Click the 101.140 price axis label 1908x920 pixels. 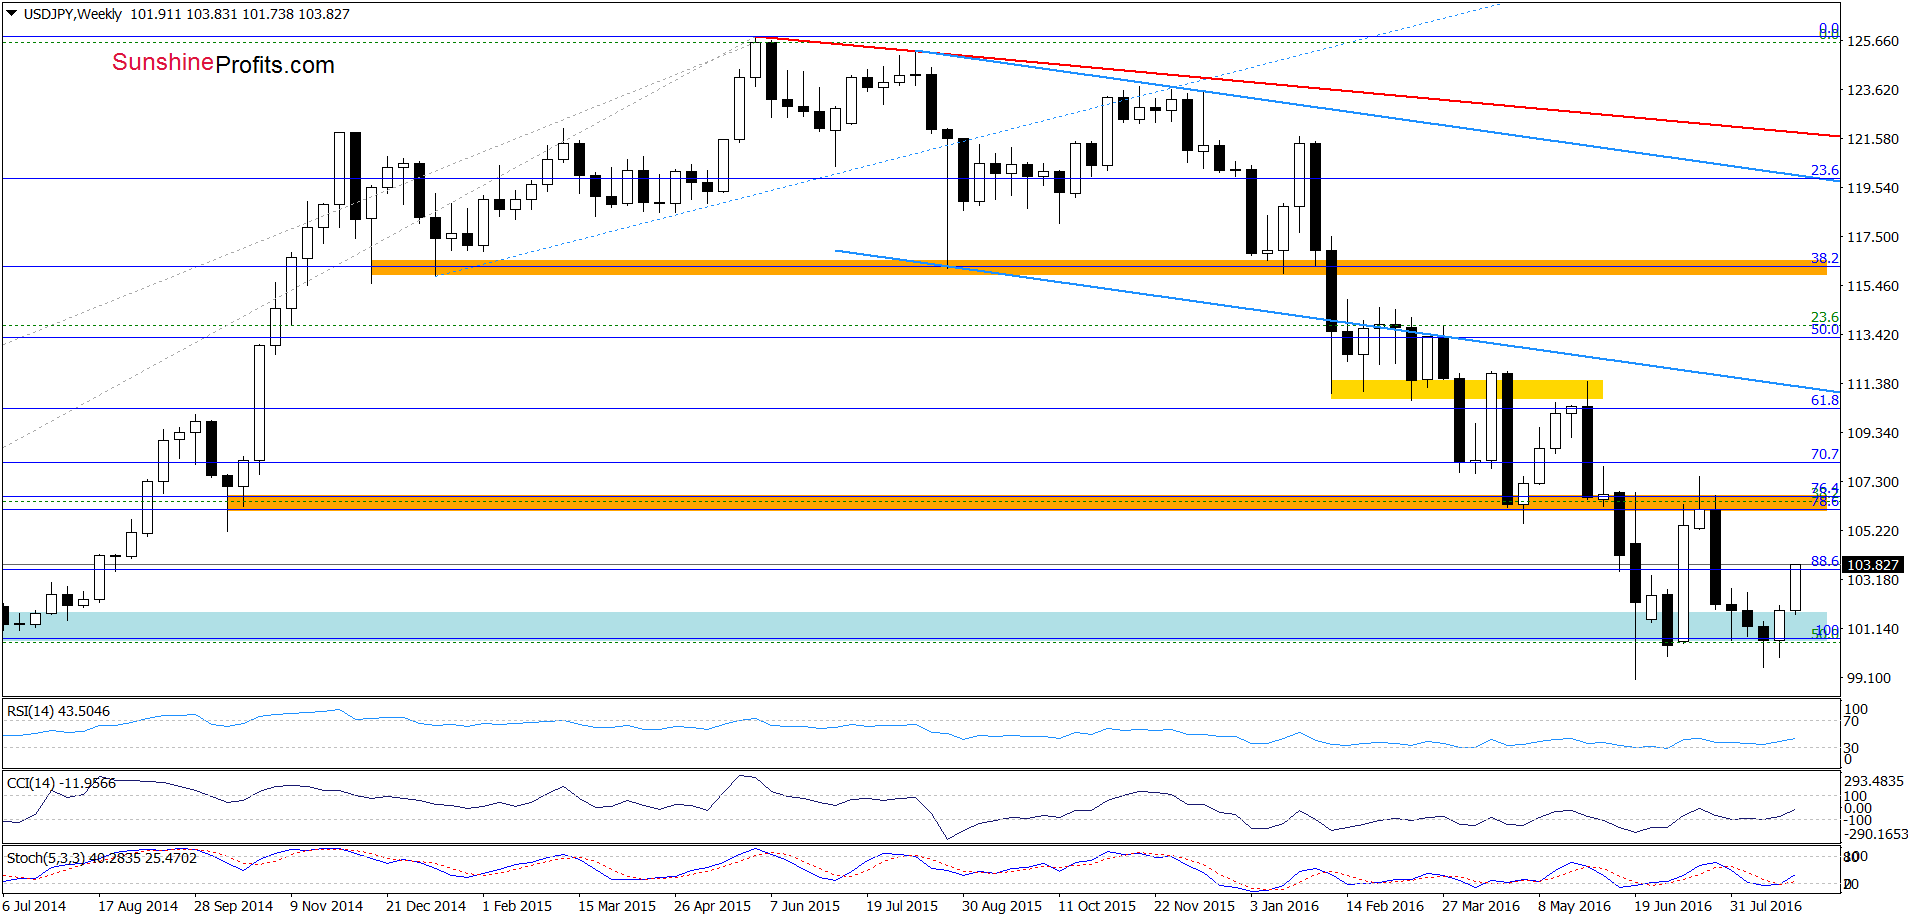[1872, 629]
